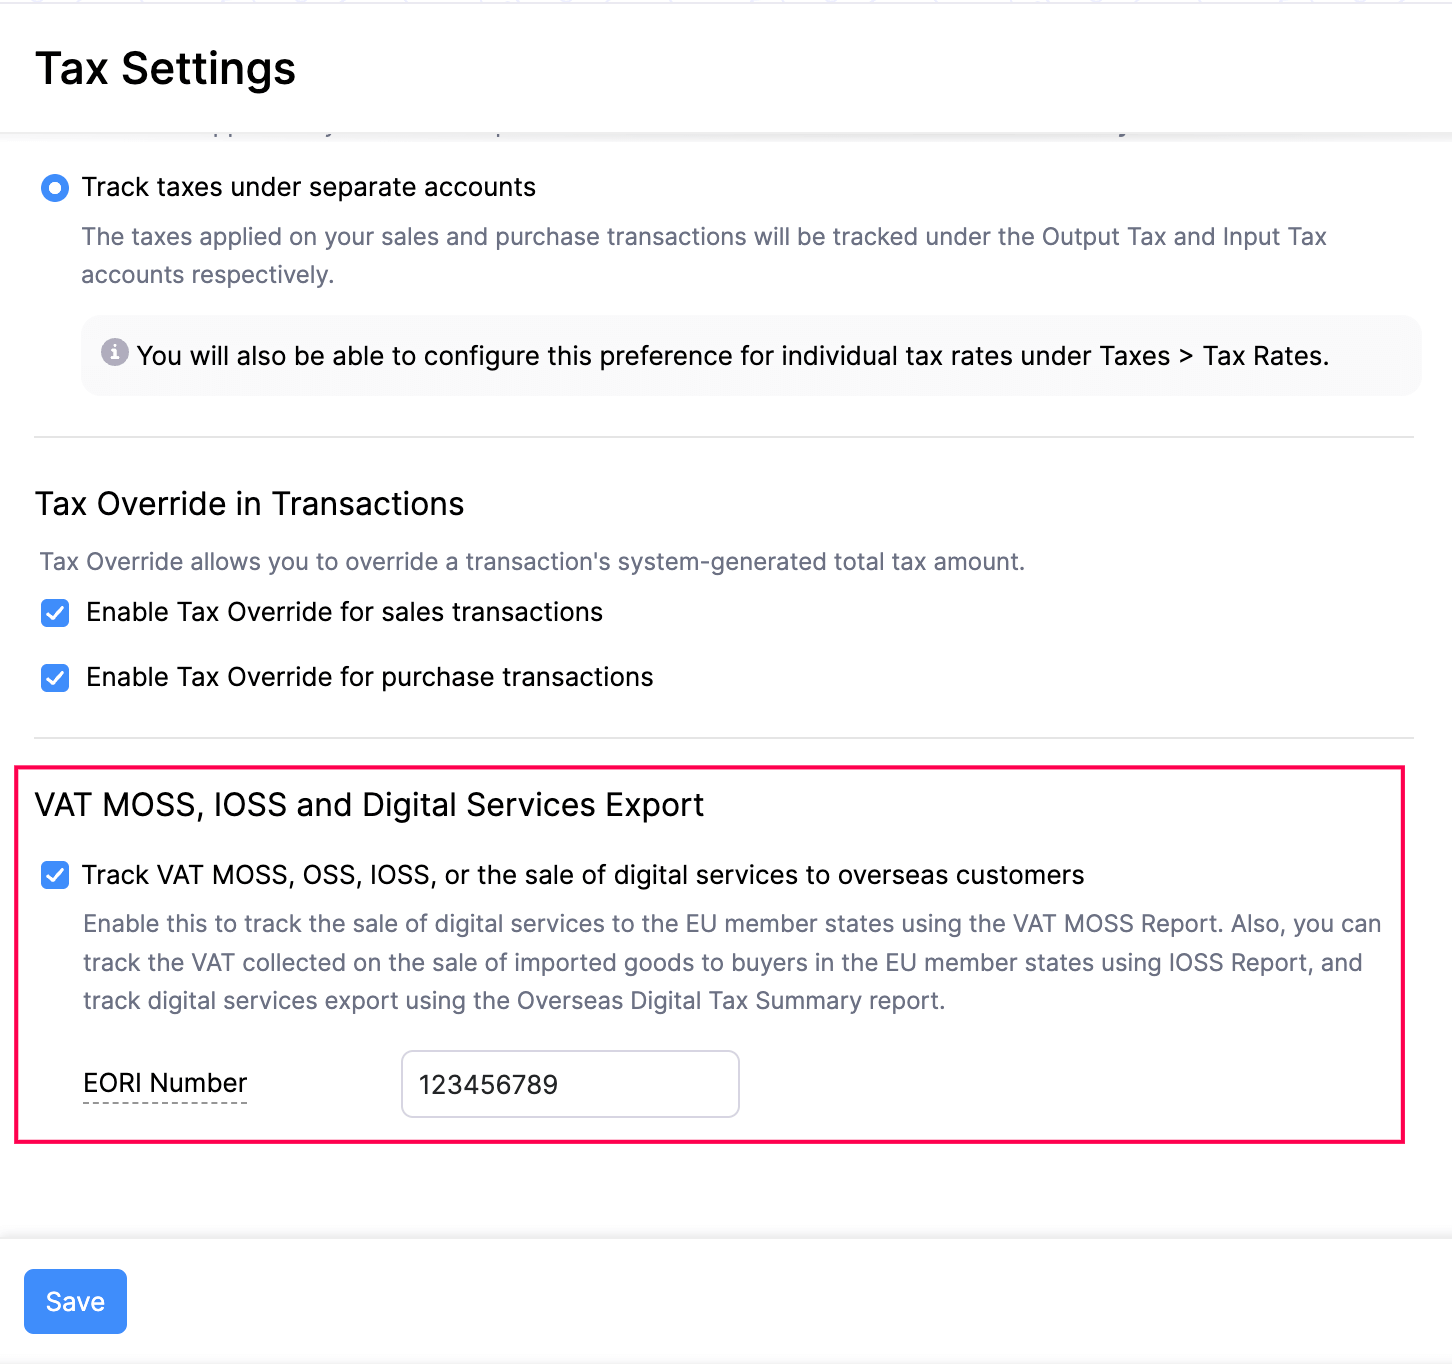Click "Tax Rates." at the end of the note
This screenshot has height=1364, width=1452.
tap(1265, 356)
